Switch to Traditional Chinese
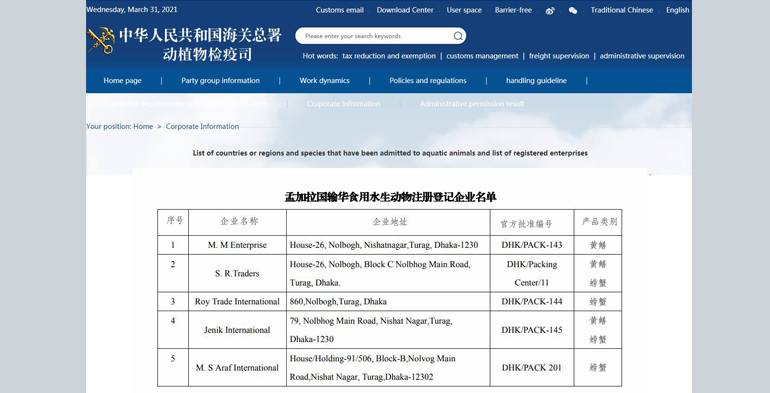 pos(622,10)
